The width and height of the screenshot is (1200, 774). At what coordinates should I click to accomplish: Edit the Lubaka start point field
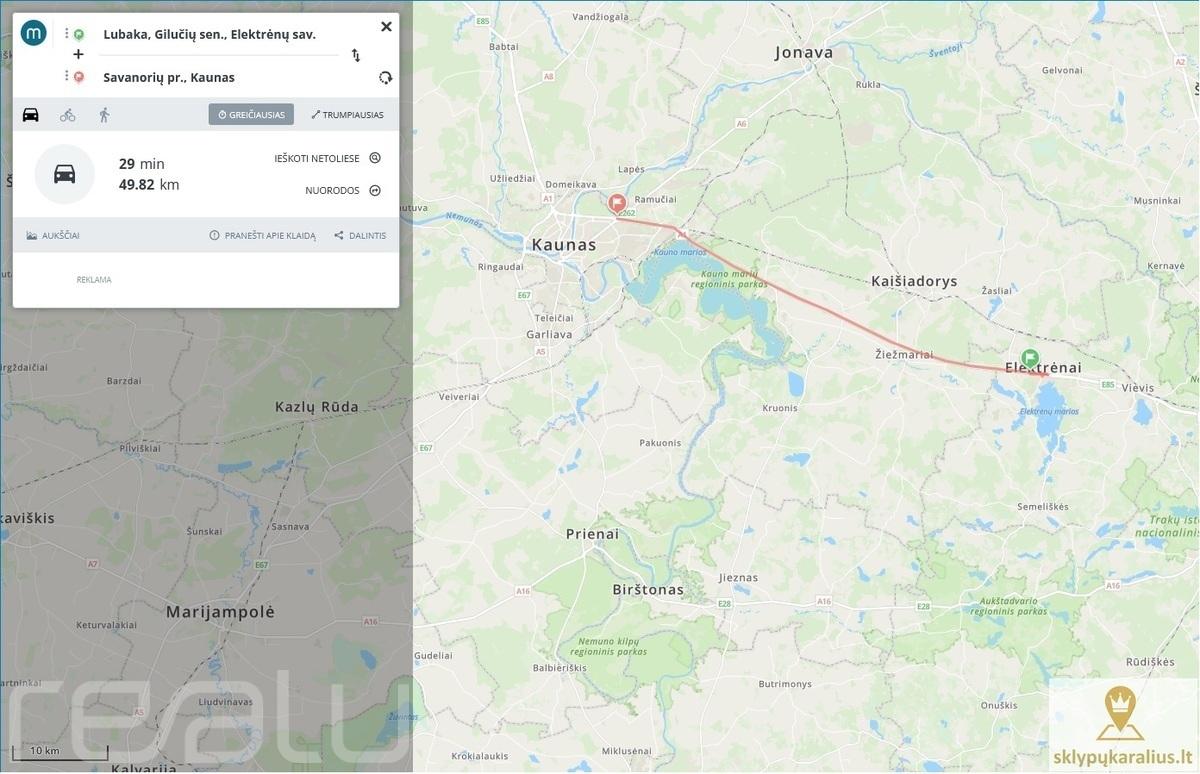point(210,34)
